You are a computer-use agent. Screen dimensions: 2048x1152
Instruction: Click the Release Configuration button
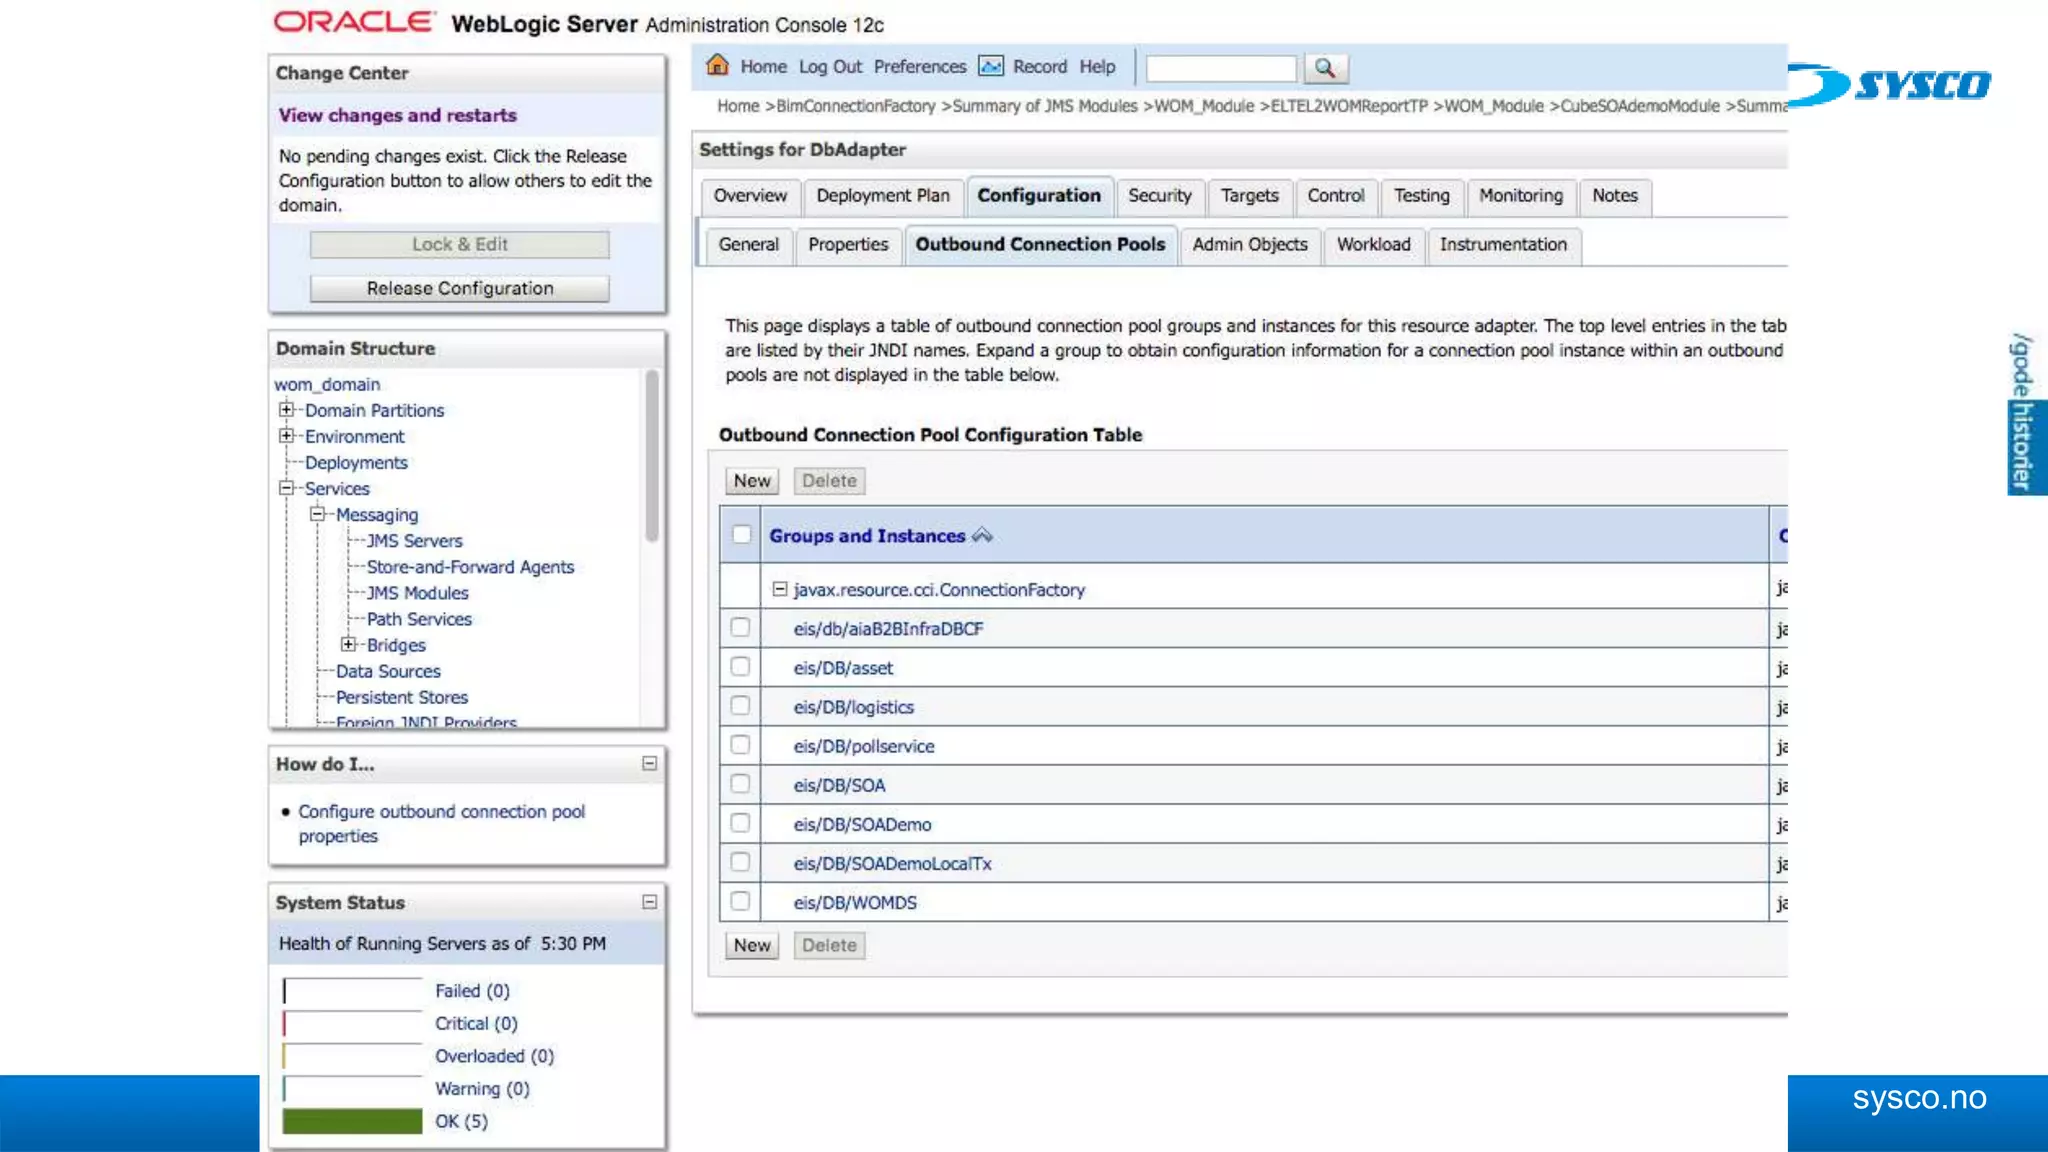[x=459, y=289]
